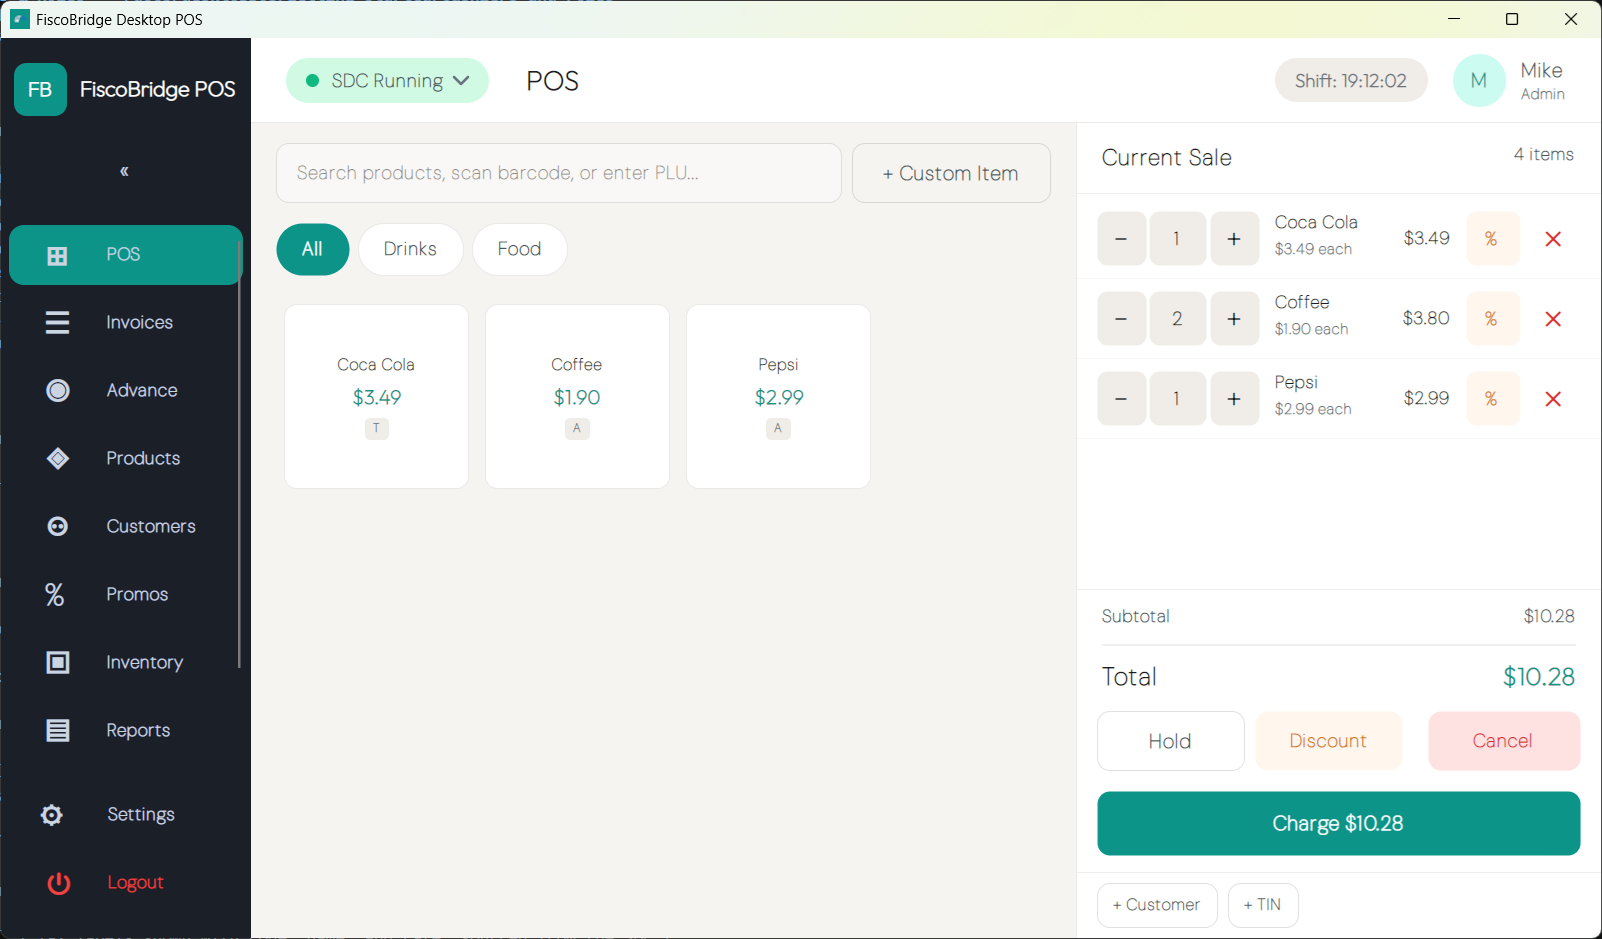This screenshot has width=1602, height=939.
Task: Edit Coffee quantity field showing 2
Action: tap(1178, 319)
